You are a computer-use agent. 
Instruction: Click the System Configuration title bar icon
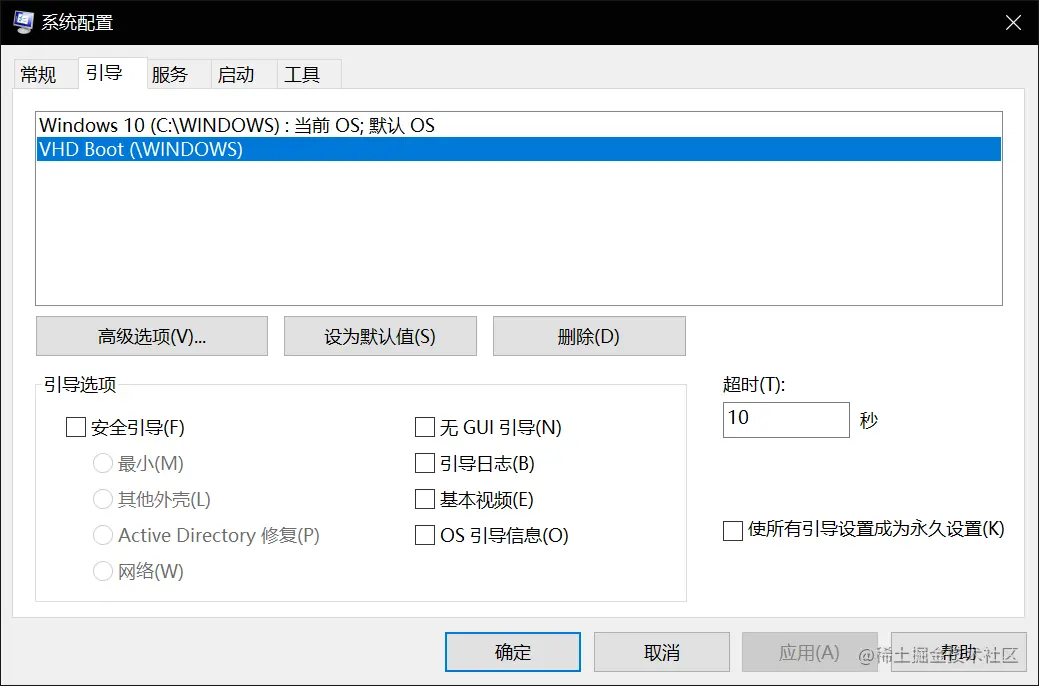23,22
